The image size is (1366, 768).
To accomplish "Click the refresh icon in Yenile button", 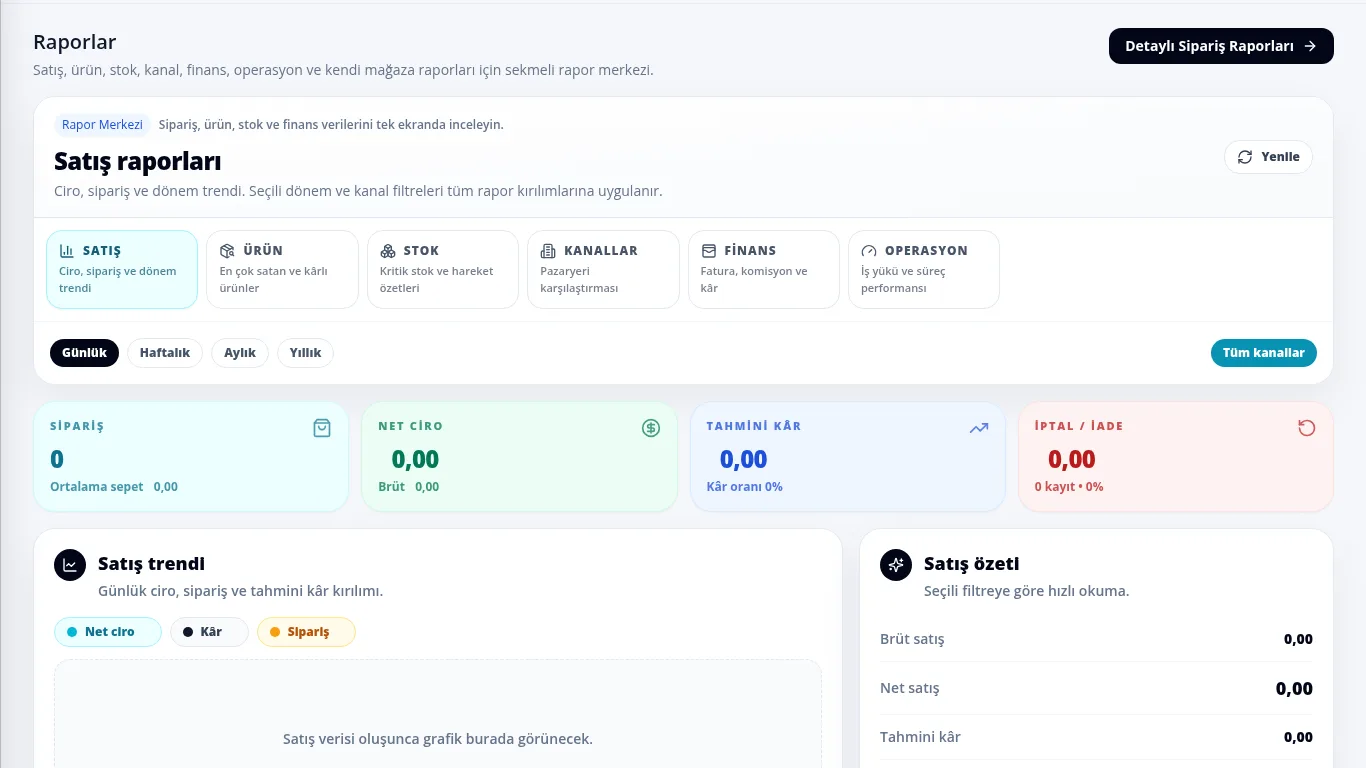I will (1245, 157).
